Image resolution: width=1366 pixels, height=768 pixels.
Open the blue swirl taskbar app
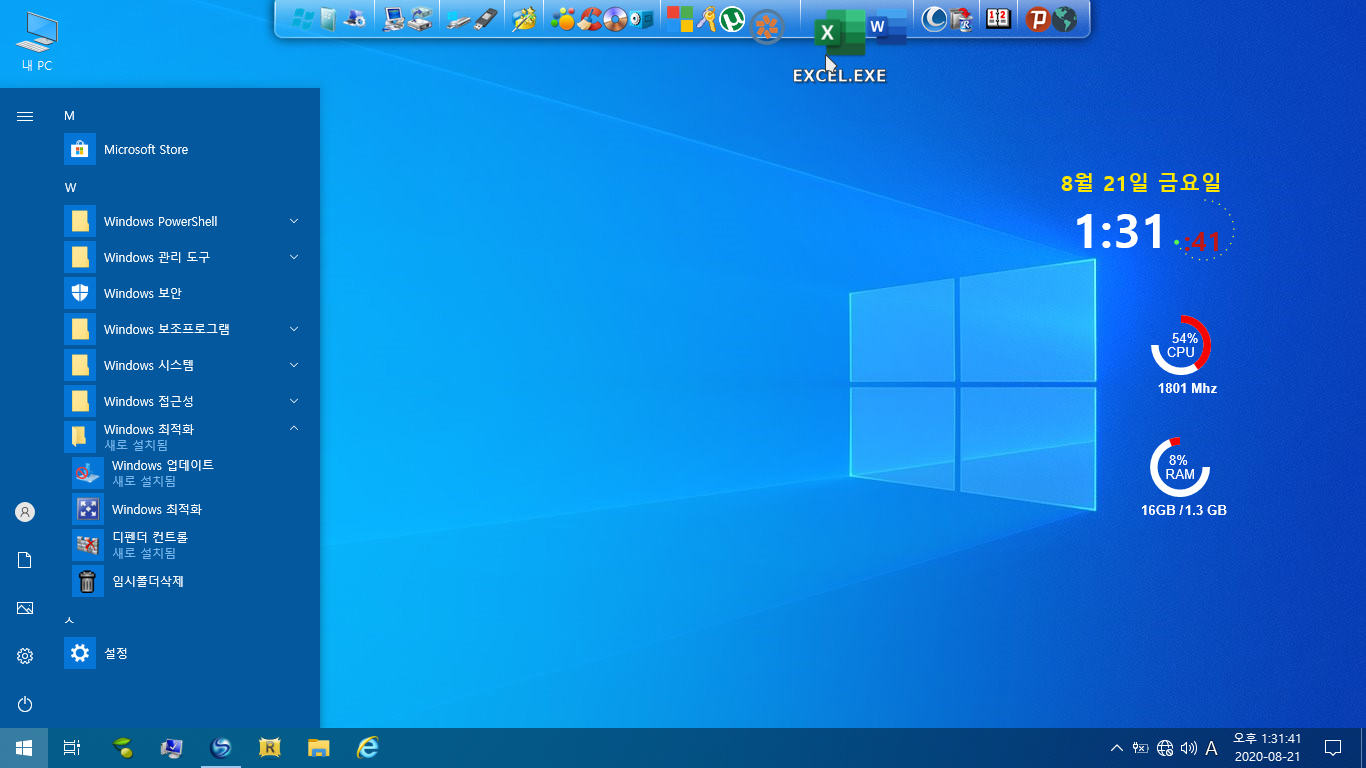tap(221, 748)
